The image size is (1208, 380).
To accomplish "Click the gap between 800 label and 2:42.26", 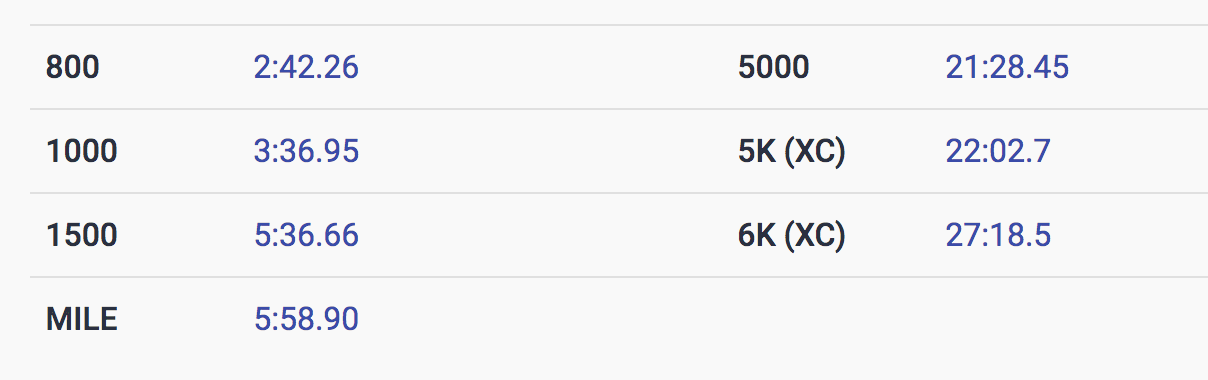I will click(x=177, y=68).
